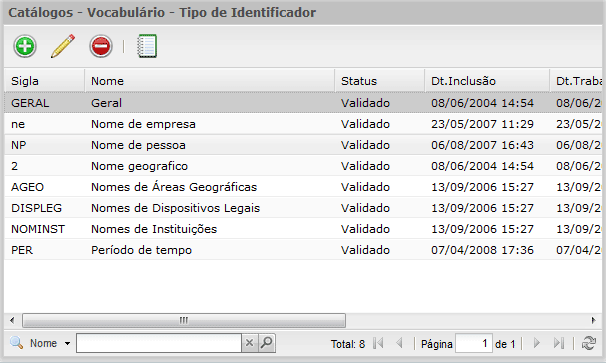This screenshot has height=363, width=606.
Task: Click the magnifier icon beside Nome filter
Action: (16, 343)
